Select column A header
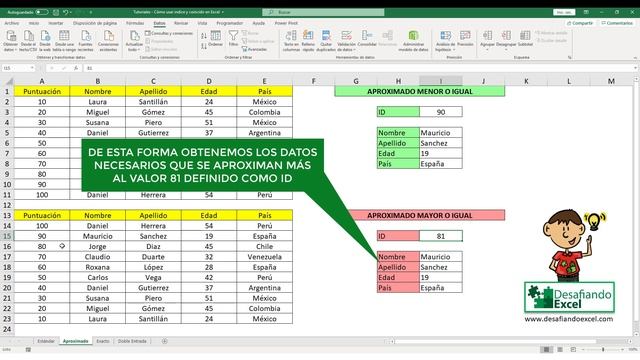 click(x=42, y=81)
